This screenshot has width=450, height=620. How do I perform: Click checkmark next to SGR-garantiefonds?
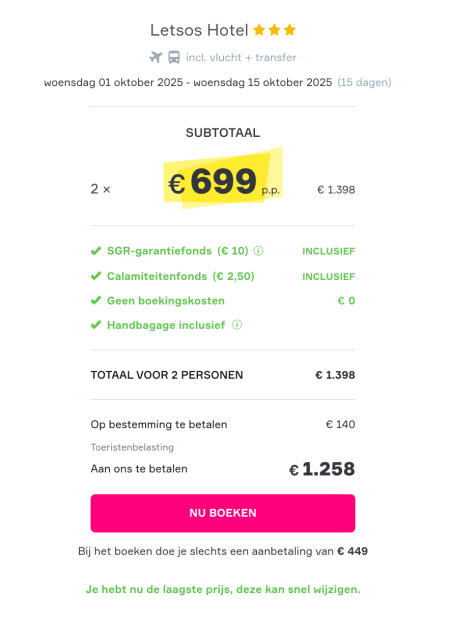coord(96,251)
